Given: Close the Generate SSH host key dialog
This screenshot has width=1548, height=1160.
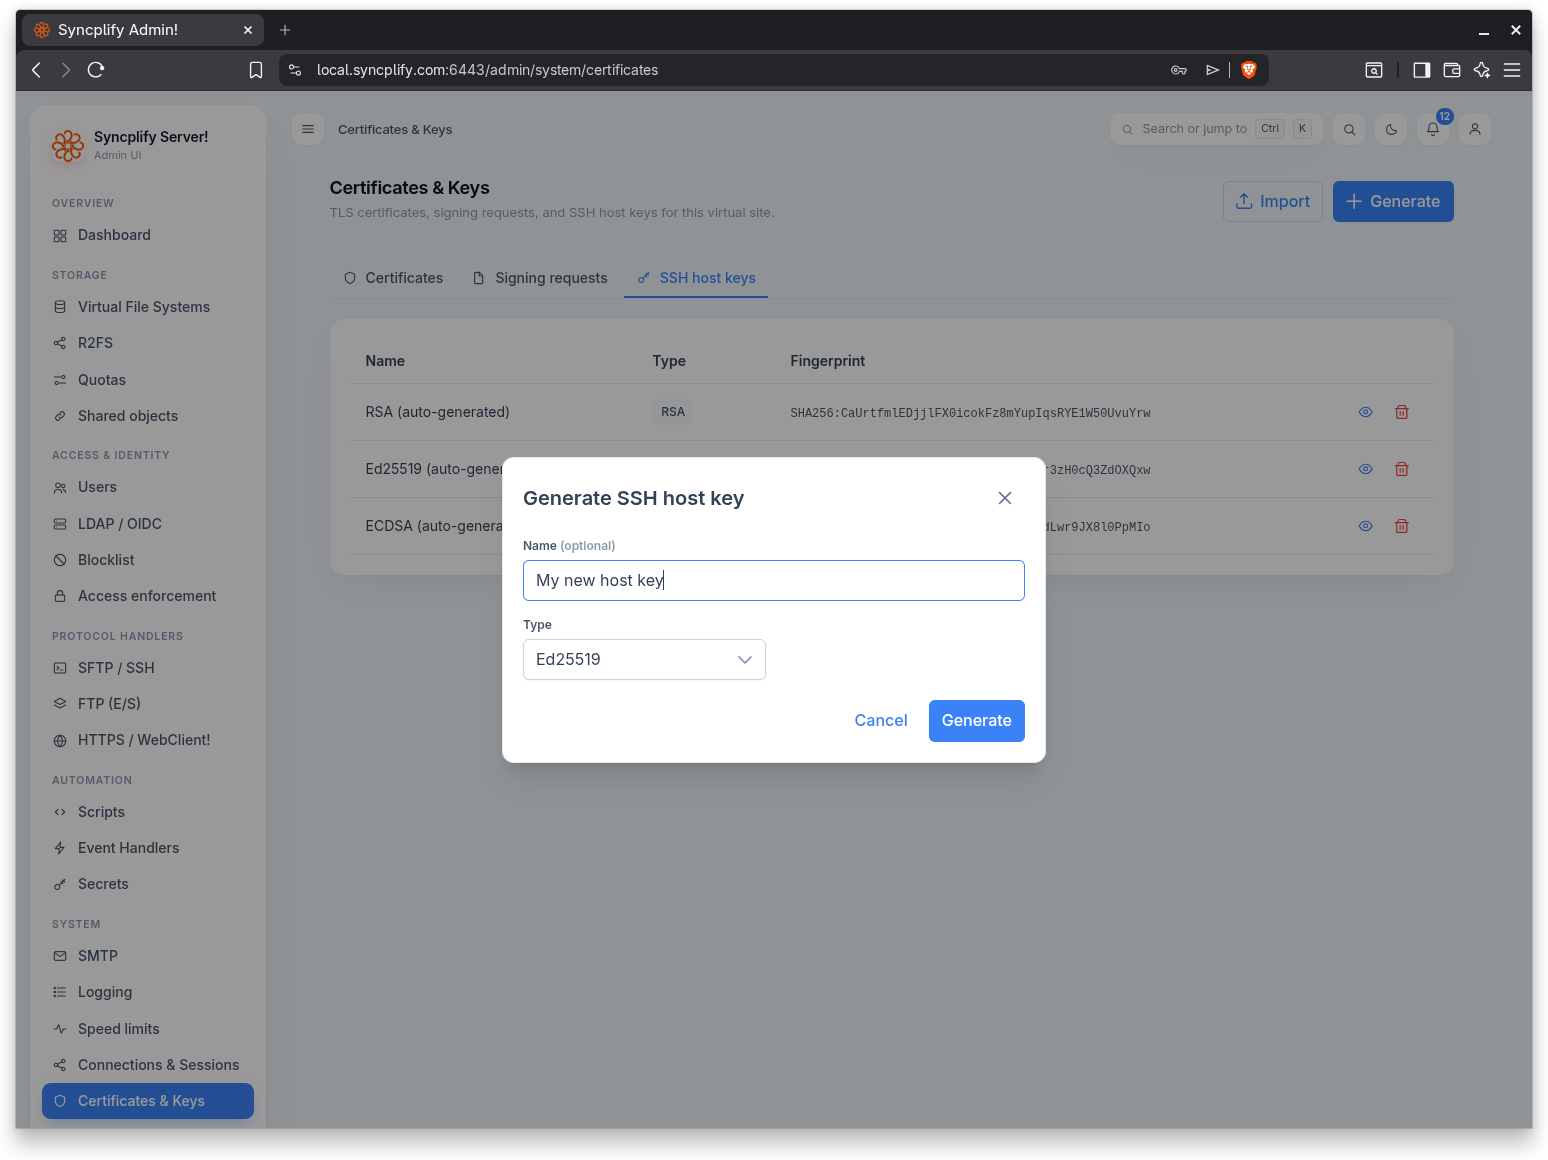Looking at the screenshot, I should (1005, 498).
